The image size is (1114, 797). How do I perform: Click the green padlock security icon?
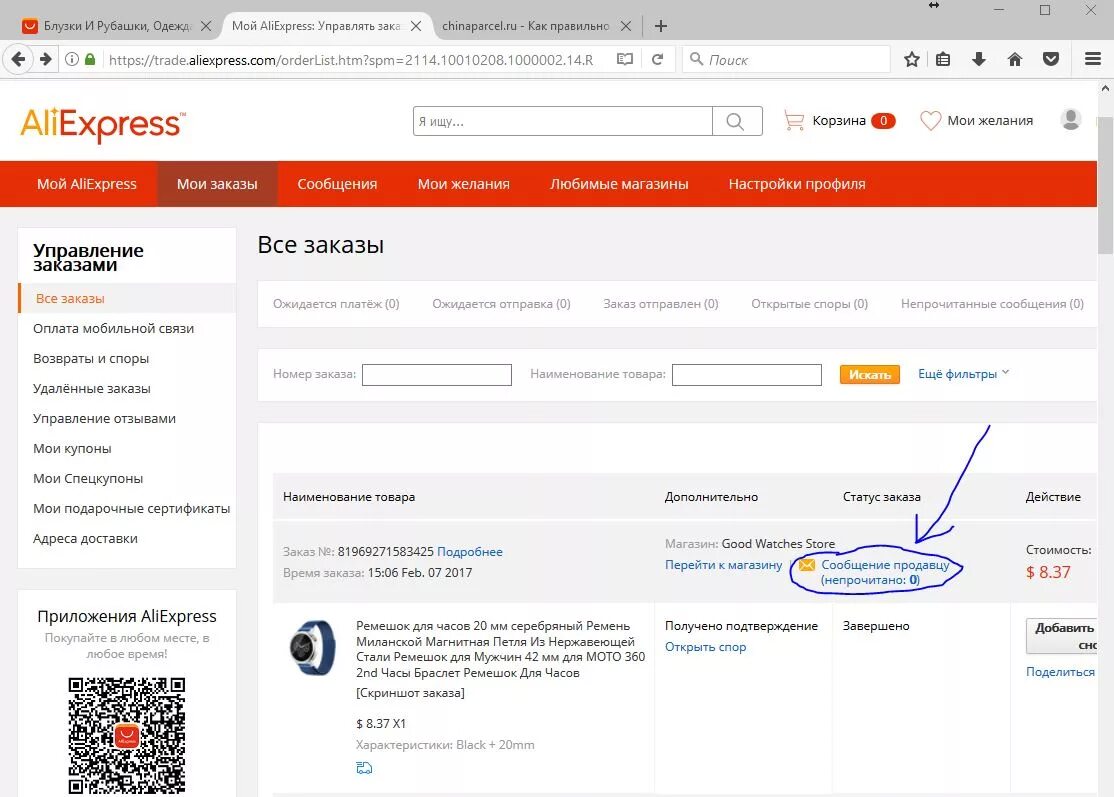[x=90, y=60]
